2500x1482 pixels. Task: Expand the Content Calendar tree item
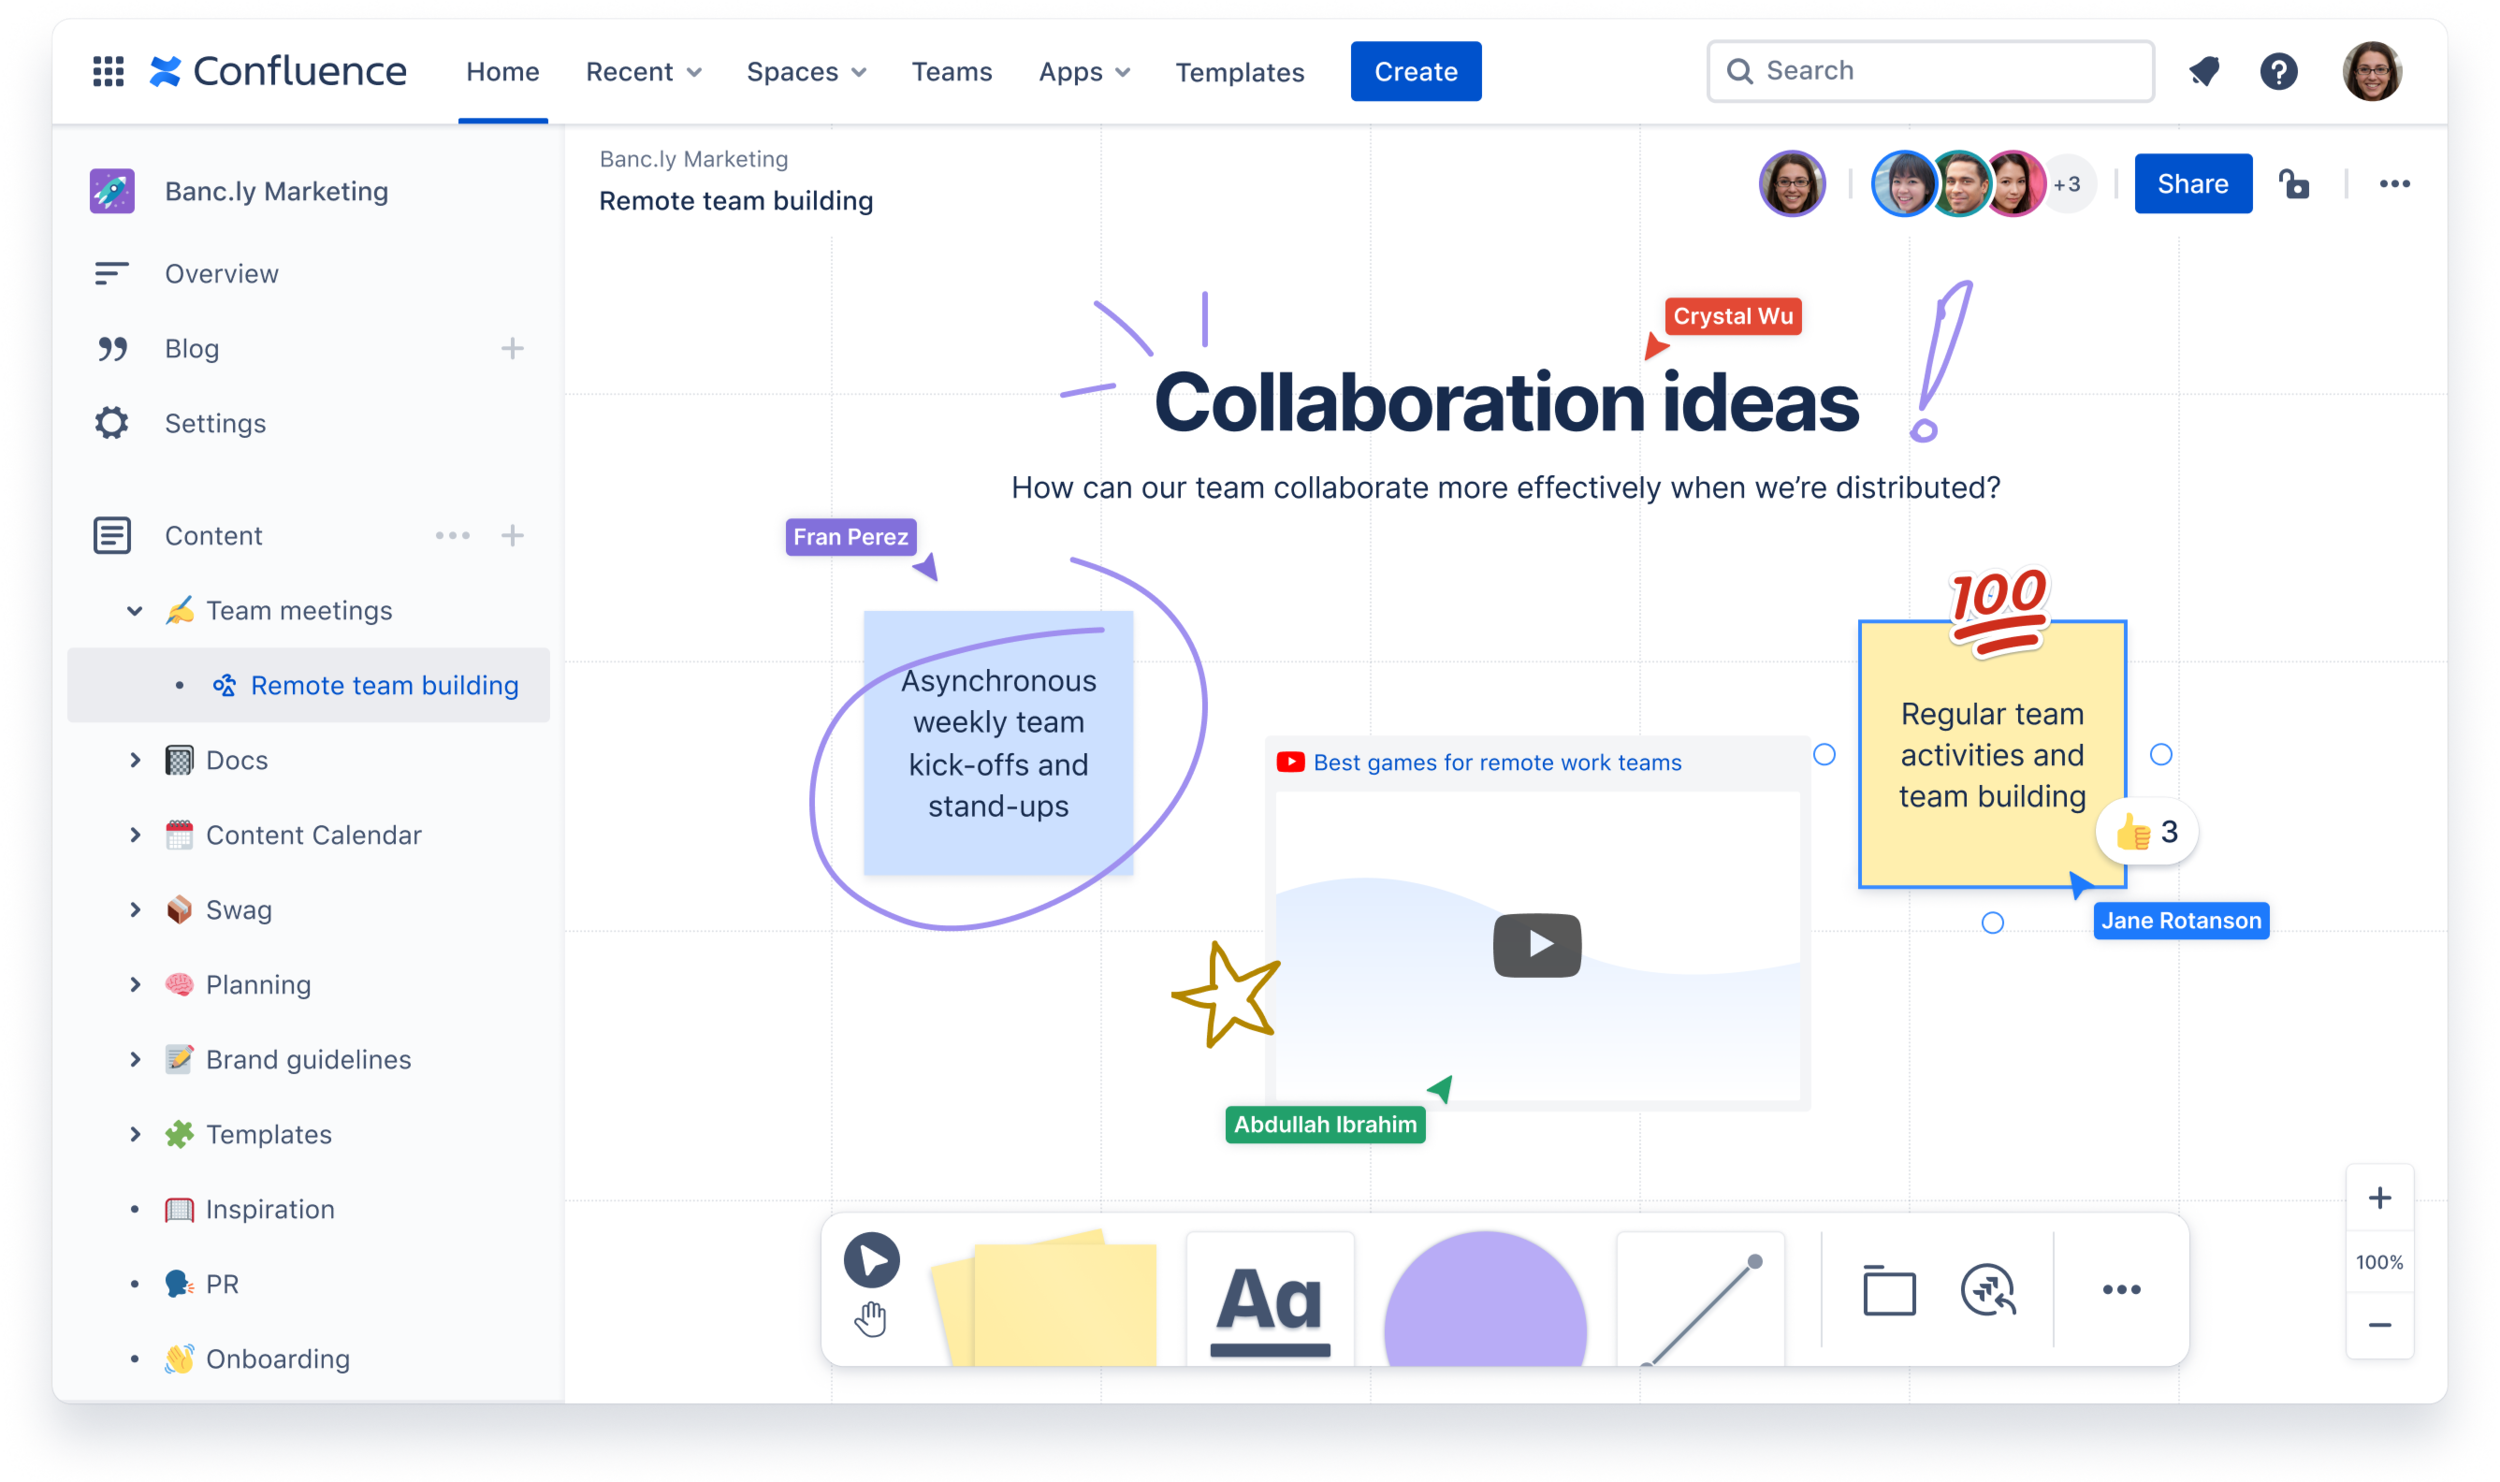point(135,835)
